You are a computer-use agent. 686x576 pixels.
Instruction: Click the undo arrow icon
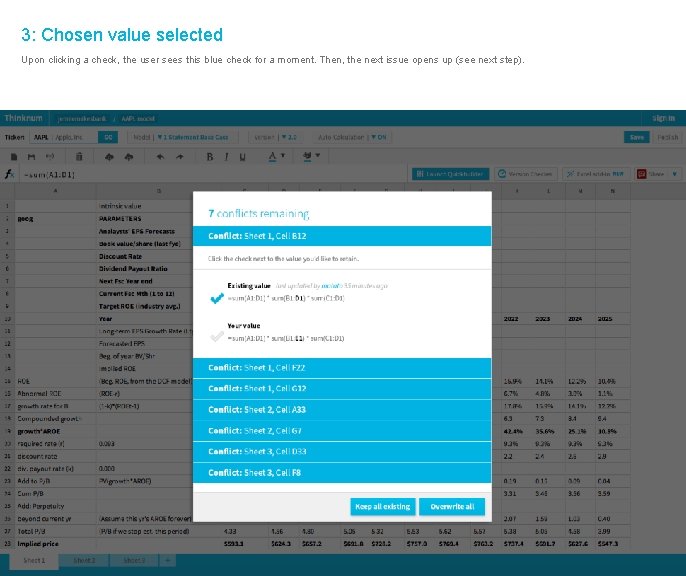[160, 157]
